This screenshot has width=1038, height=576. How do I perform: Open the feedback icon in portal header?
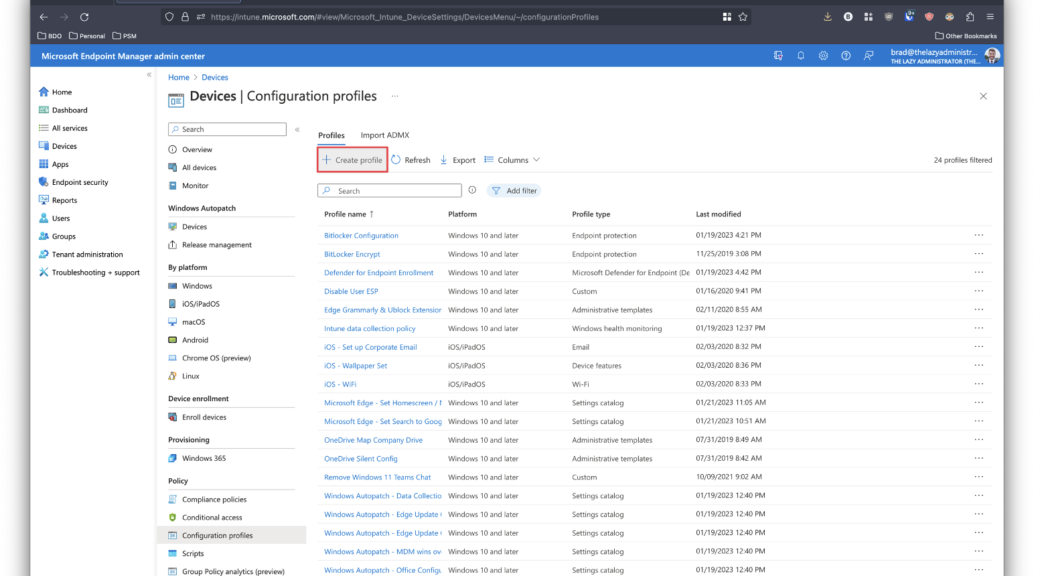click(869, 56)
